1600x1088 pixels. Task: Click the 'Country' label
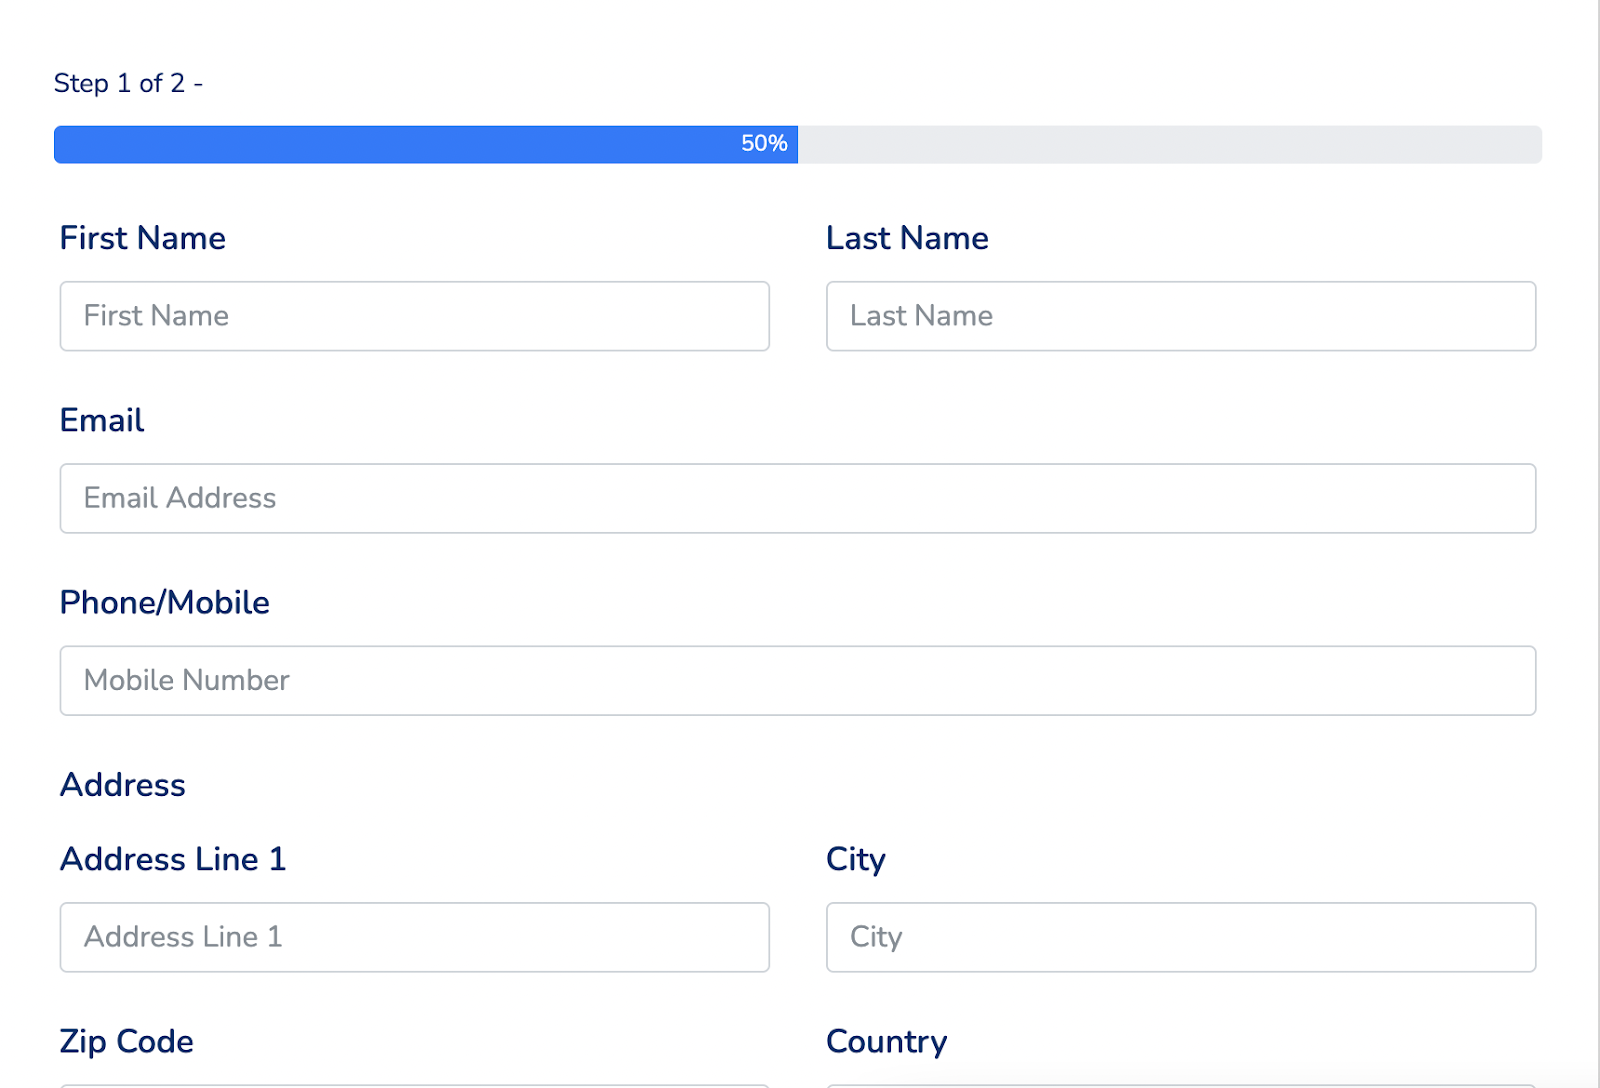coord(887,1042)
